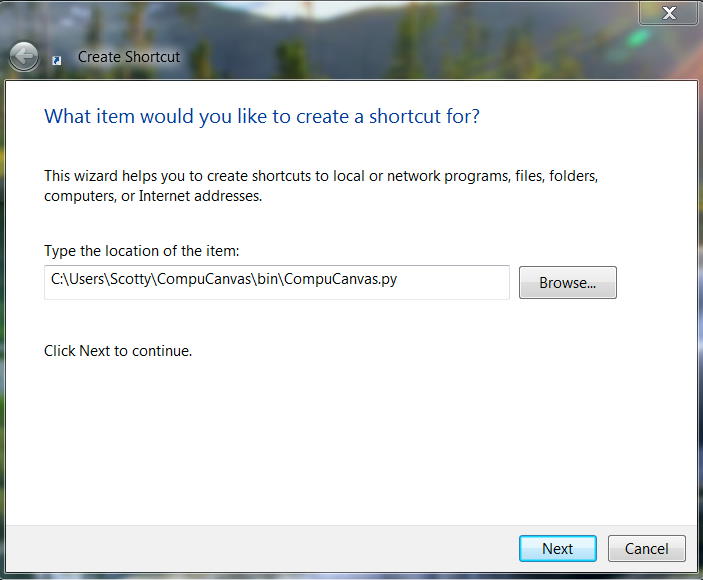The height and width of the screenshot is (580, 703).
Task: Click the 'Click Next to continue.' text
Action: click(x=118, y=351)
